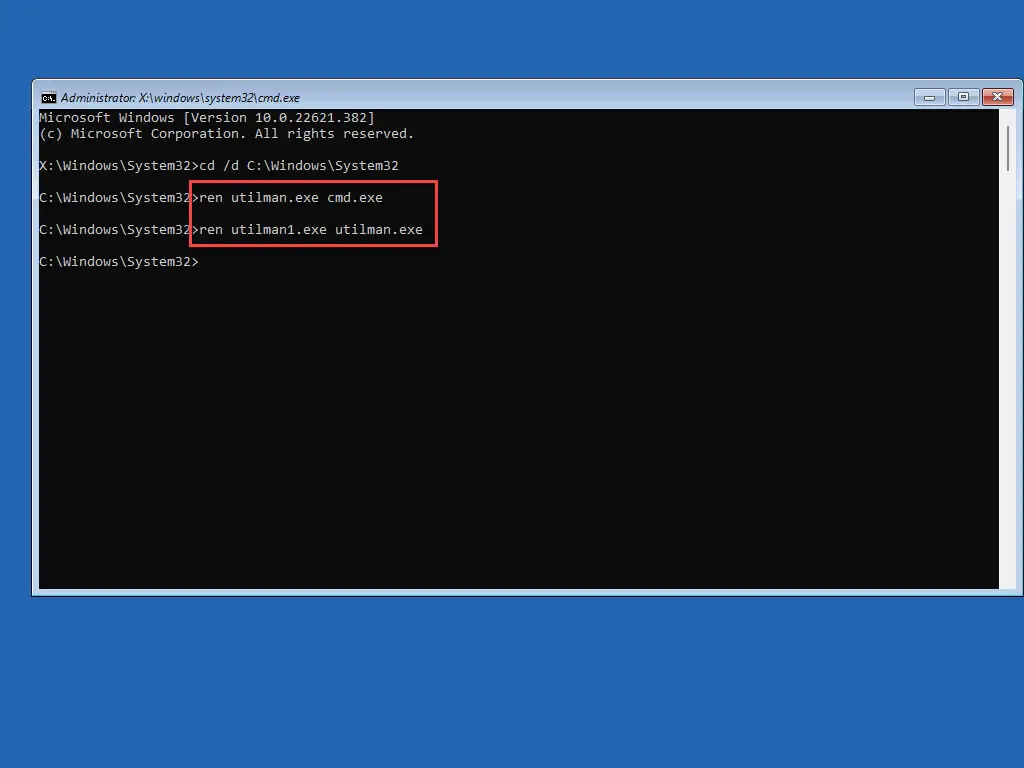
Task: Click the 'ren utilman.exe cmd.exe' command text
Action: 288,197
